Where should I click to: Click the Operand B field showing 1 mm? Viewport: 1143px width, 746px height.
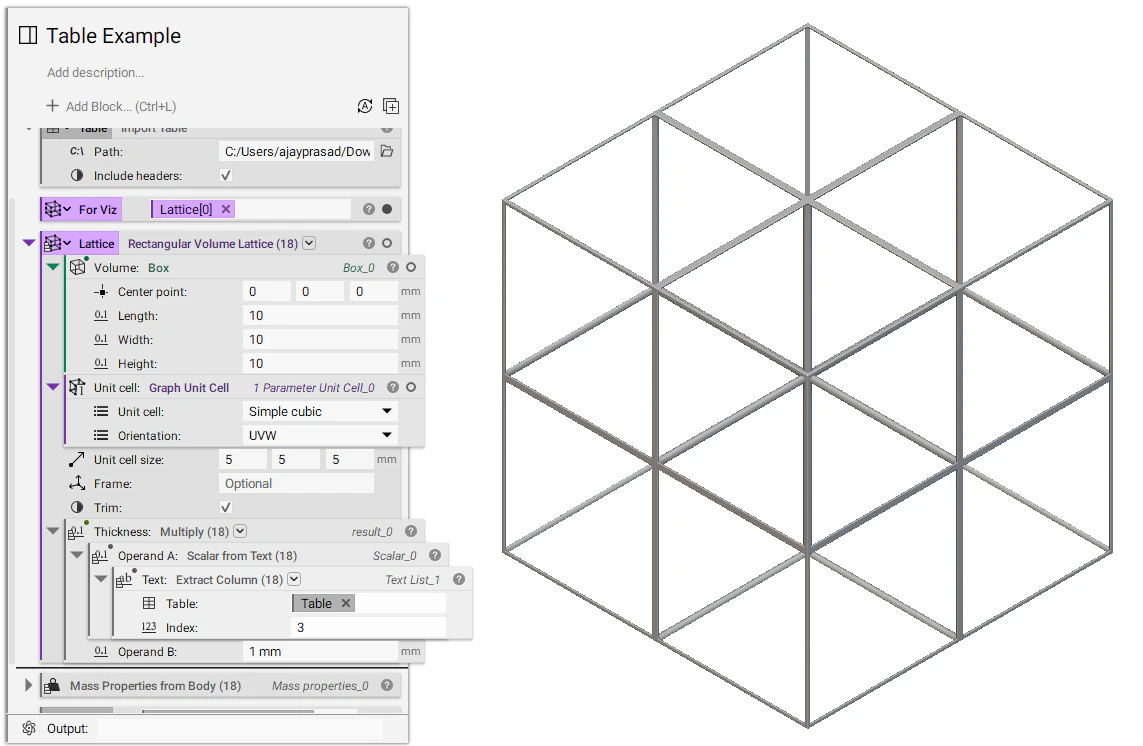320,651
